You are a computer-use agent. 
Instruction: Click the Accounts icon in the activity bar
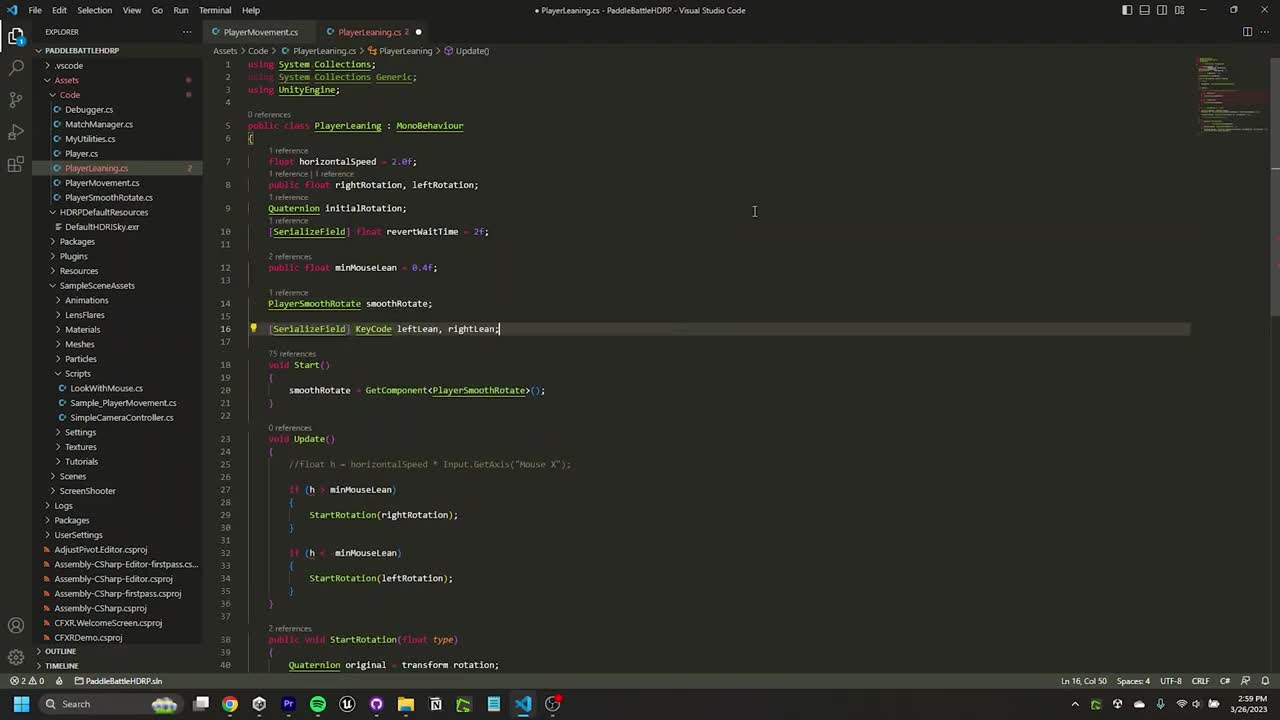[15, 625]
